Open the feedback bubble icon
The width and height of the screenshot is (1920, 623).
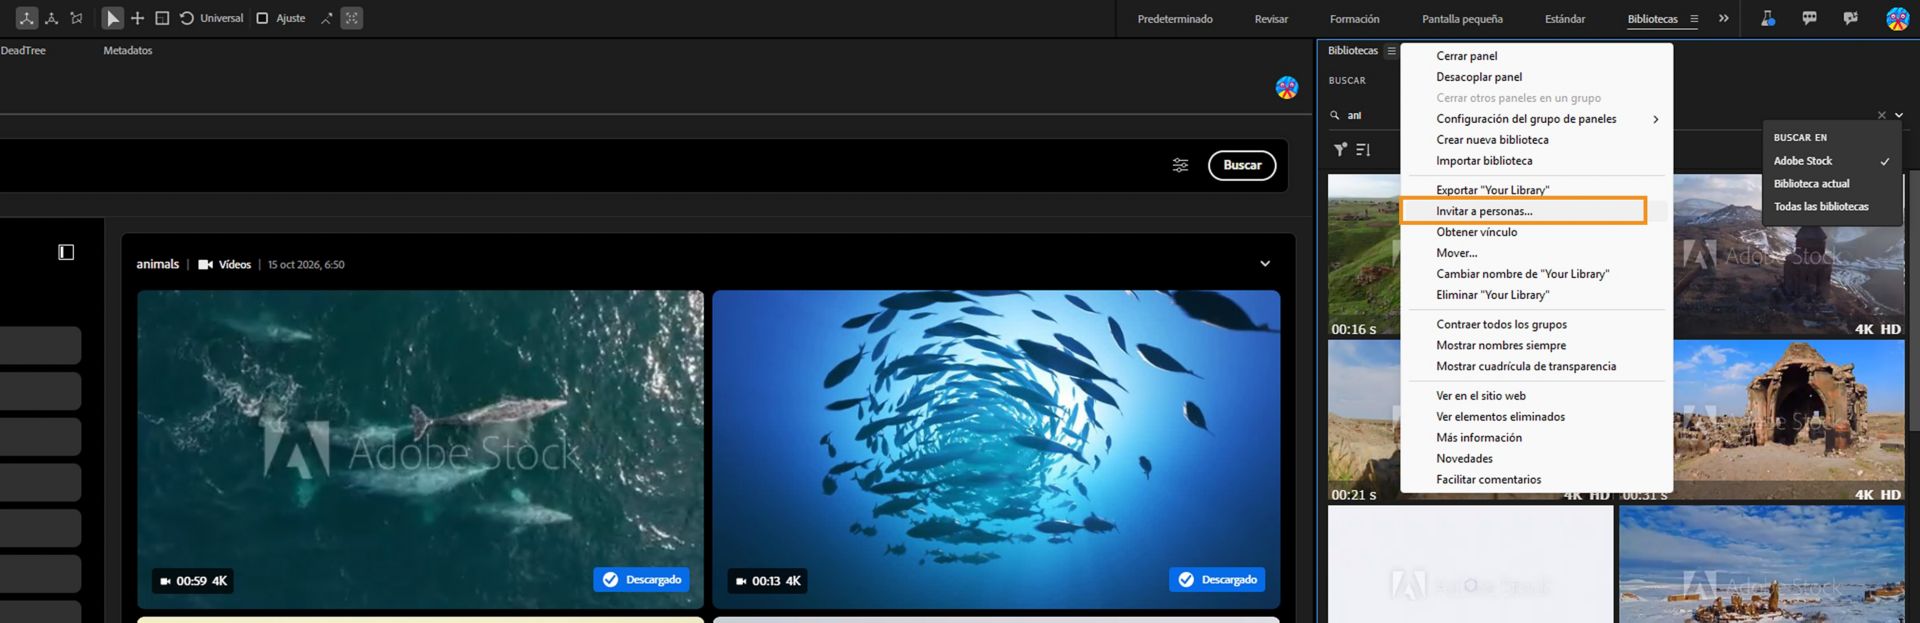coord(1850,18)
